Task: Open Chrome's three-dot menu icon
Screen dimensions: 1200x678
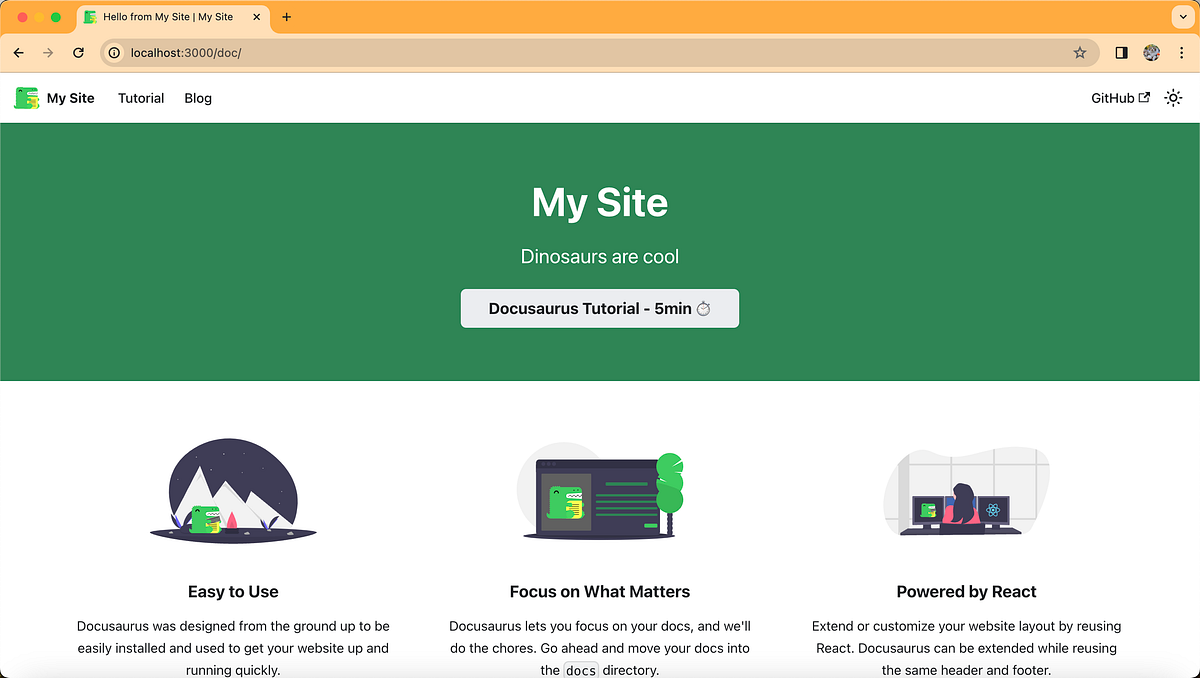Action: tap(1182, 52)
